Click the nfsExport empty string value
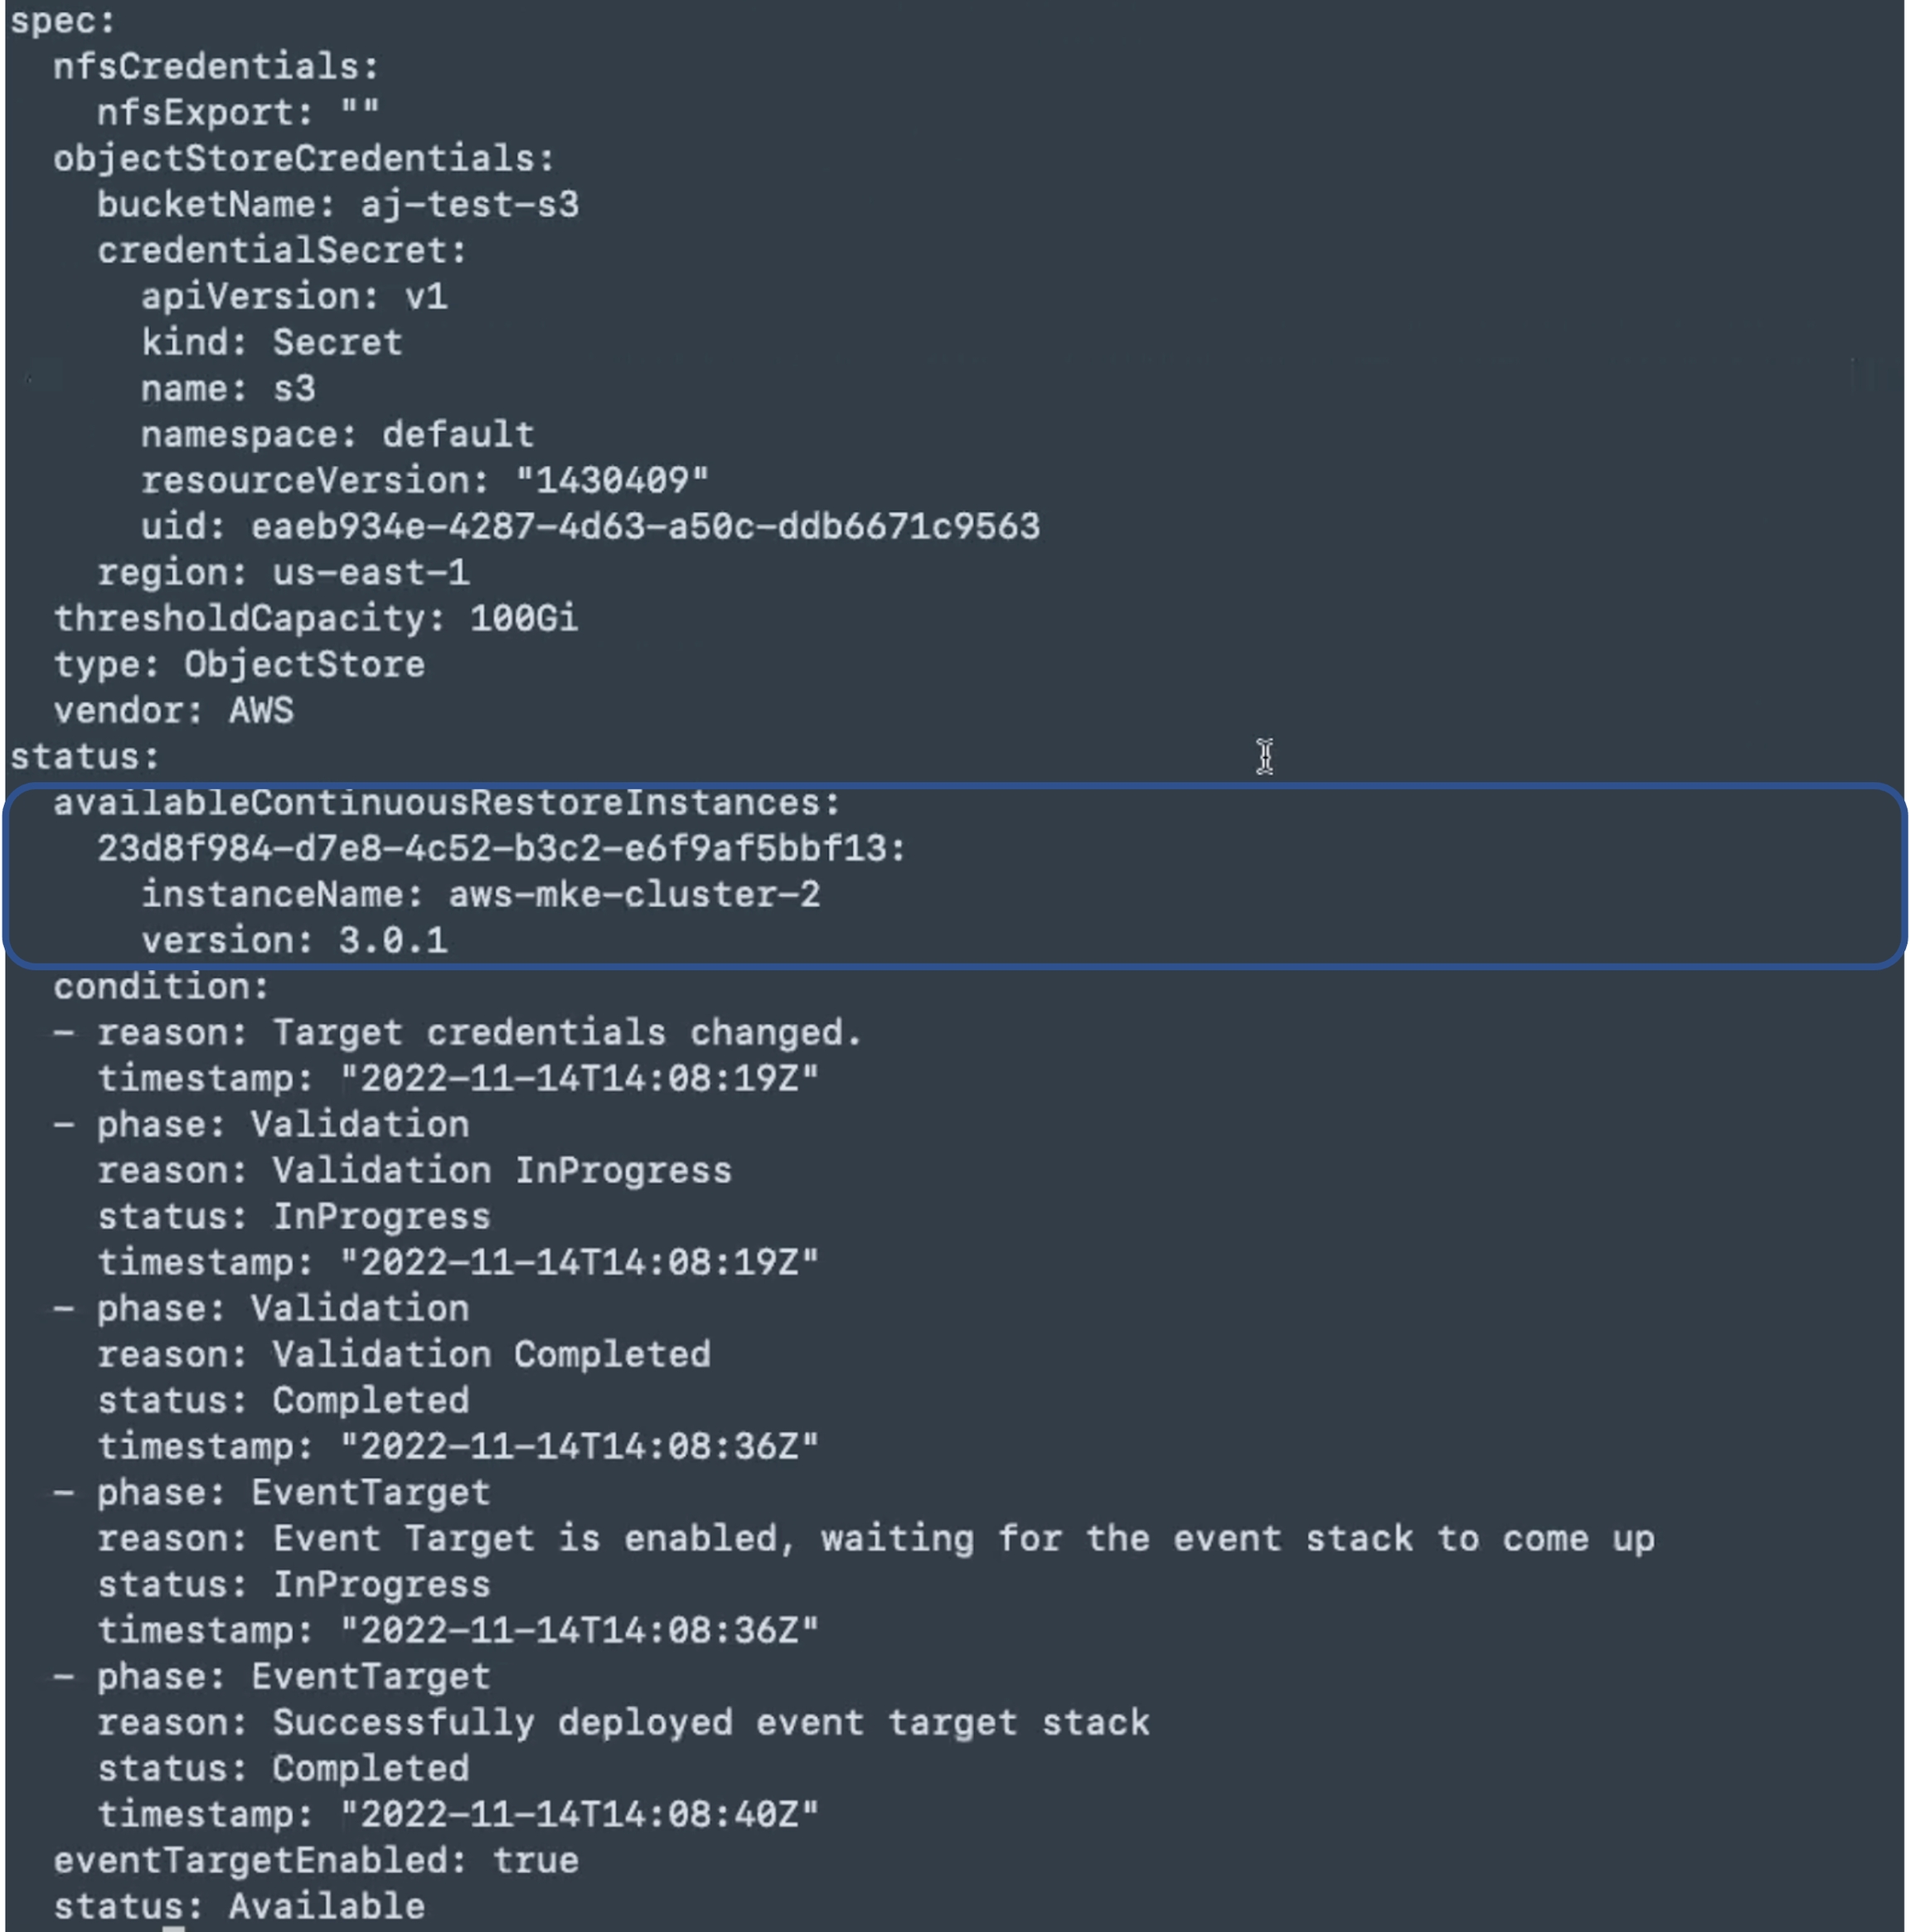 (360, 113)
